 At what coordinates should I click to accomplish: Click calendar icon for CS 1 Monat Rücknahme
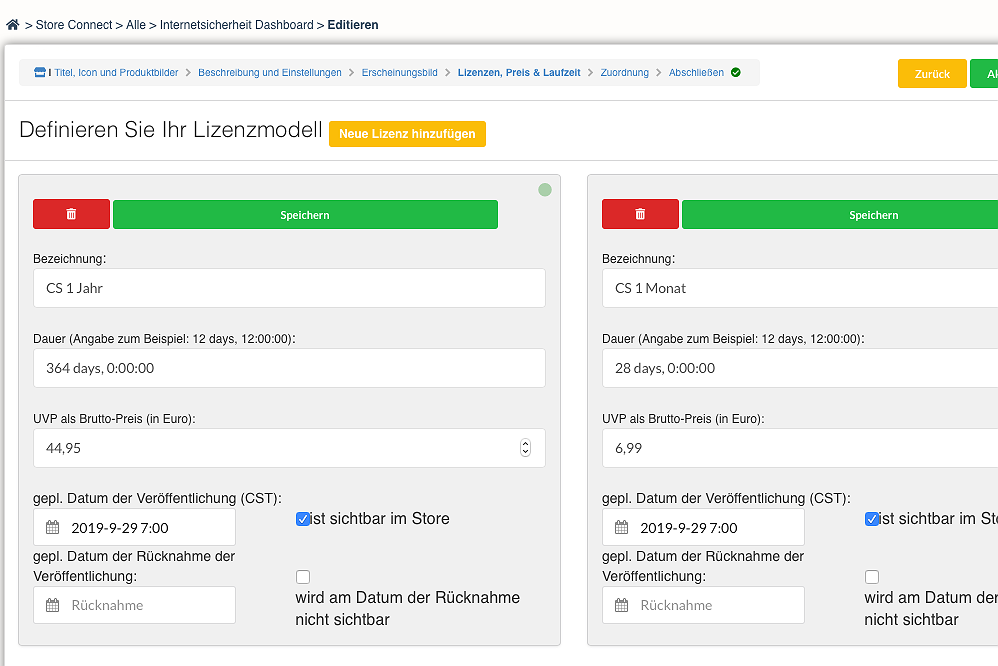[x=622, y=605]
